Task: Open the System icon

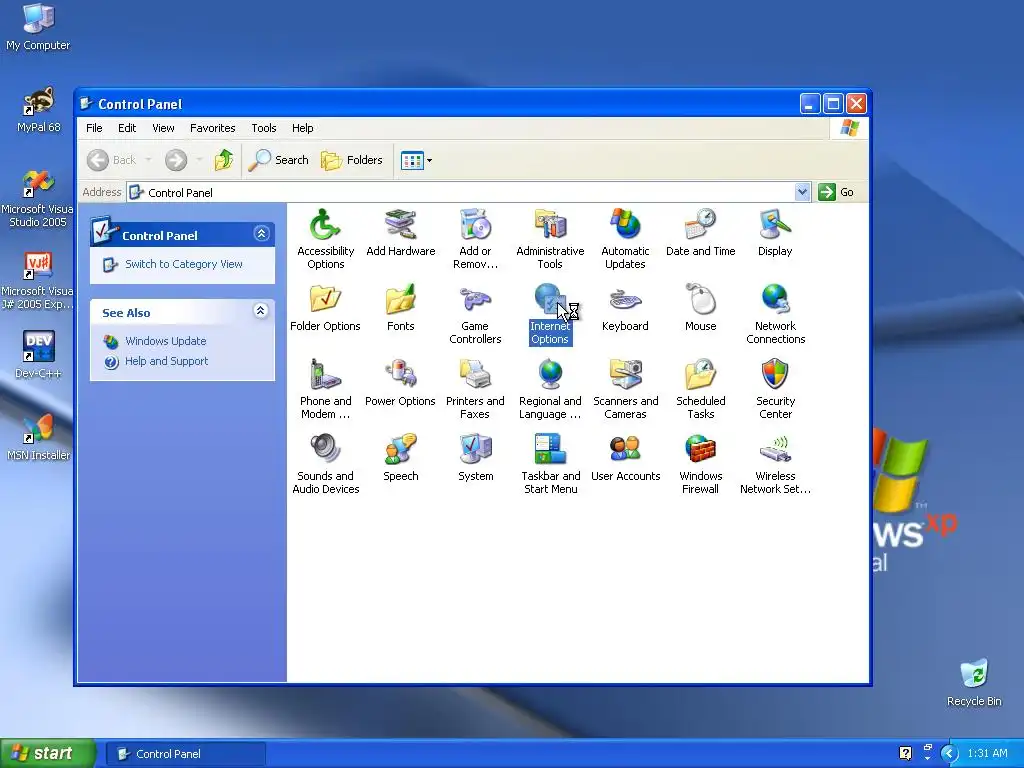Action: point(475,451)
